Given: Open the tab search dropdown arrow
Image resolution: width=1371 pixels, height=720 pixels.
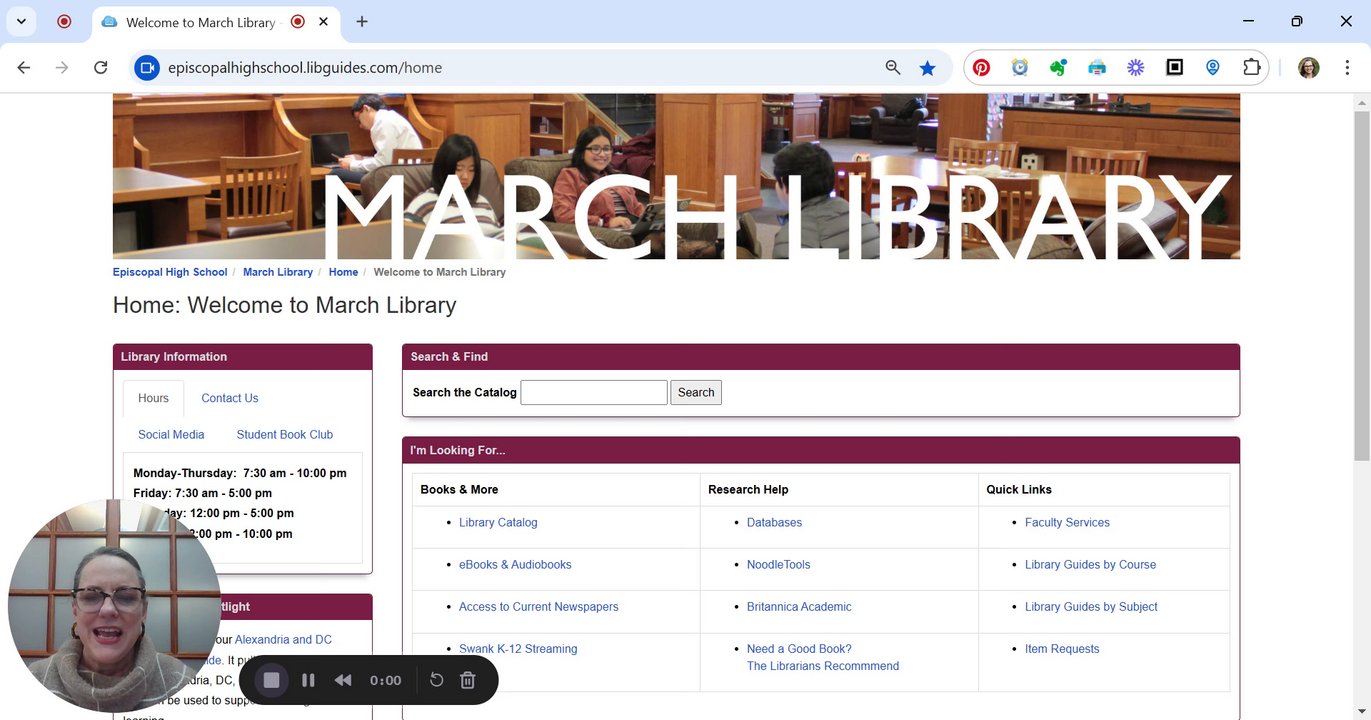Looking at the screenshot, I should tap(20, 21).
